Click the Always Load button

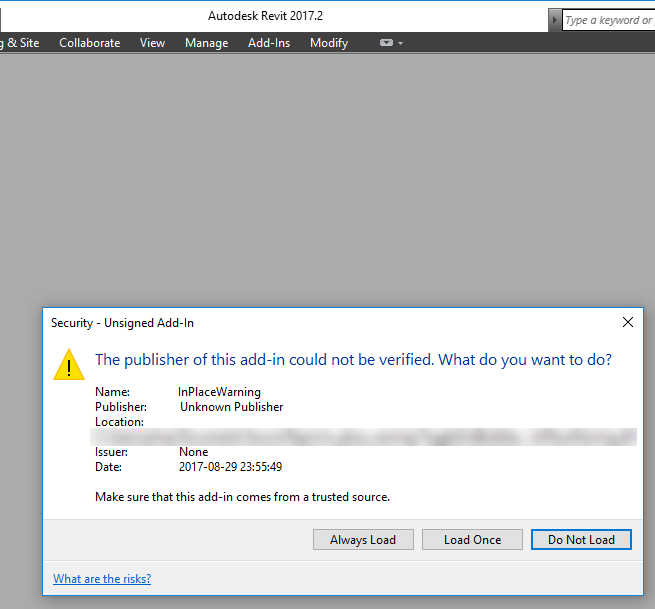pos(363,540)
